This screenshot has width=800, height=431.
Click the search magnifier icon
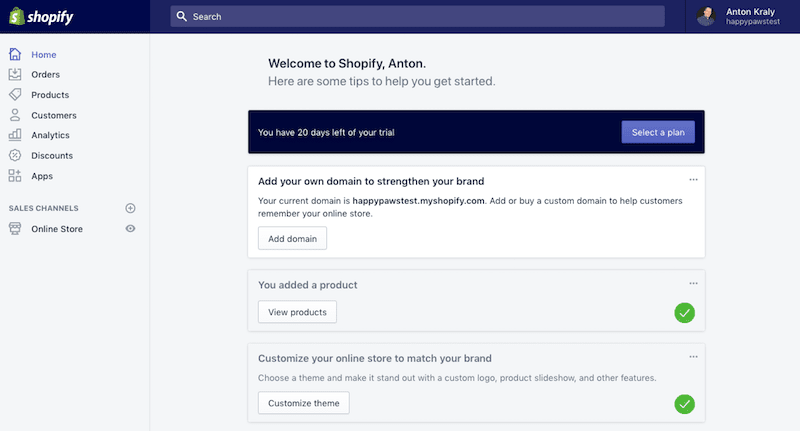(182, 16)
